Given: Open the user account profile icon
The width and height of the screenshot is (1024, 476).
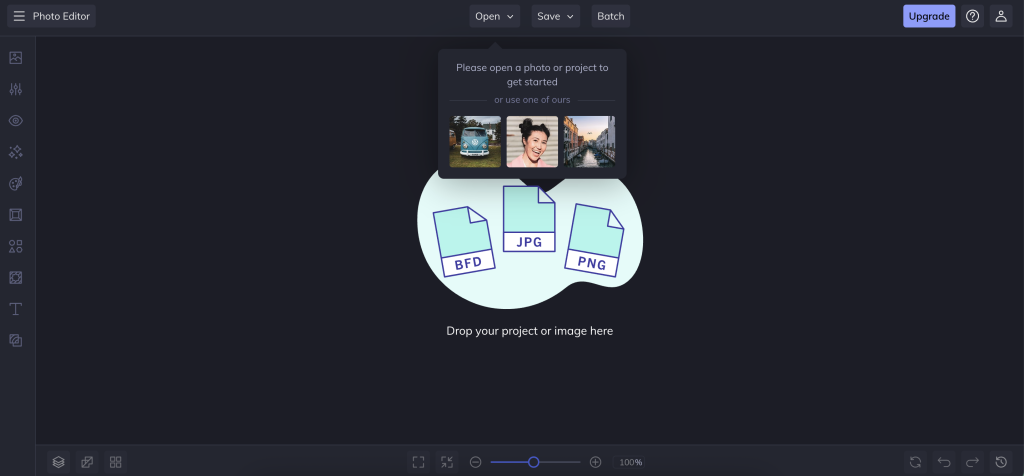Looking at the screenshot, I should (x=1001, y=16).
